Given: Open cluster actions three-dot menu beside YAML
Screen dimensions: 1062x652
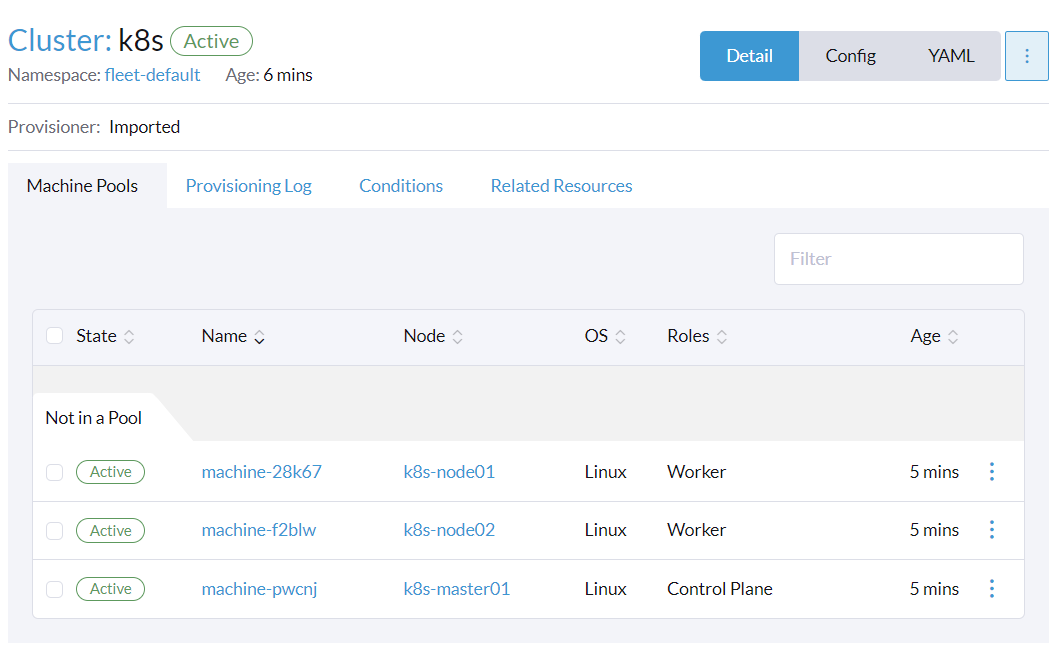Looking at the screenshot, I should 1027,56.
